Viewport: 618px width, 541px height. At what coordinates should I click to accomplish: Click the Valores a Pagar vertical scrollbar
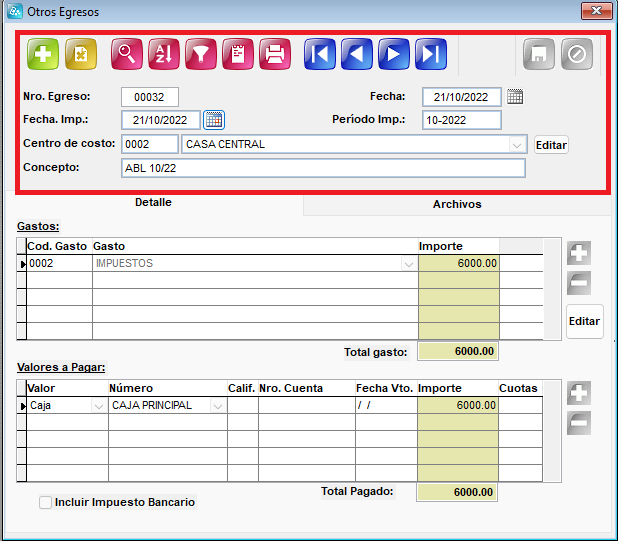tap(552, 431)
